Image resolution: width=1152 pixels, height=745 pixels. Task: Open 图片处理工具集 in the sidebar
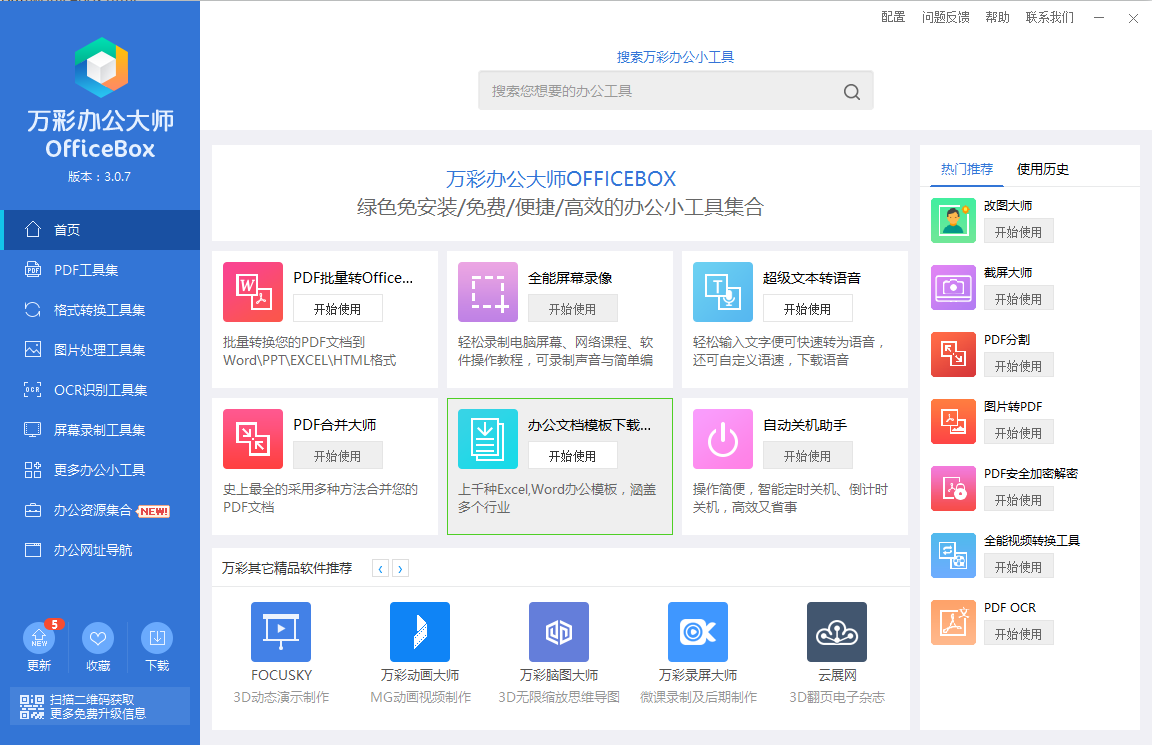(100, 350)
